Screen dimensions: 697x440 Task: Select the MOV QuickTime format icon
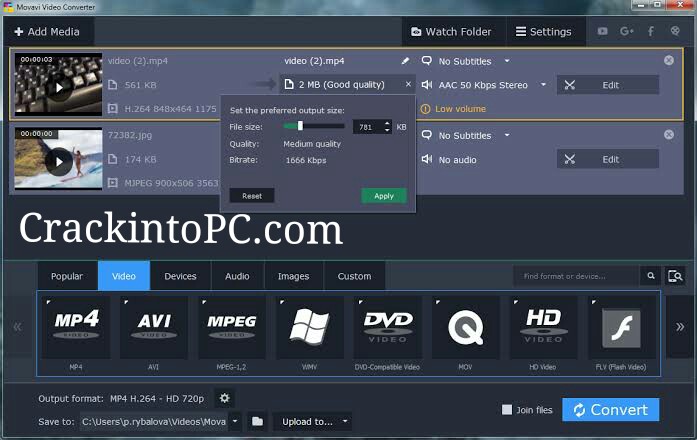pos(465,328)
